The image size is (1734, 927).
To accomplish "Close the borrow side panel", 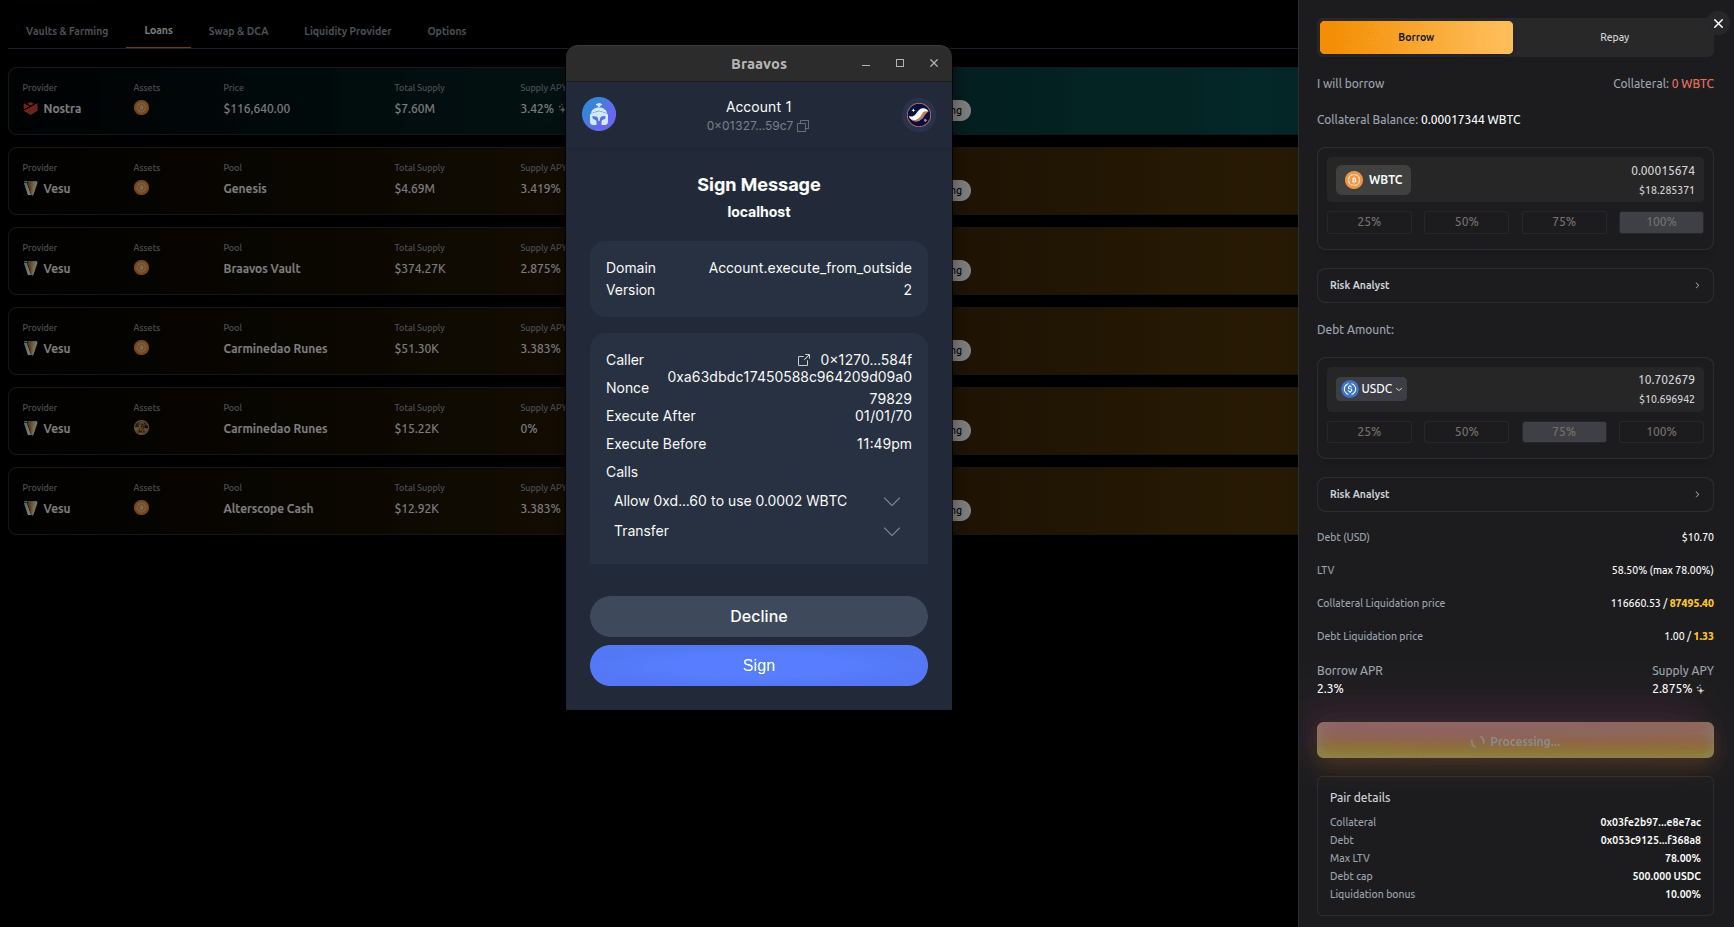I will [1718, 24].
